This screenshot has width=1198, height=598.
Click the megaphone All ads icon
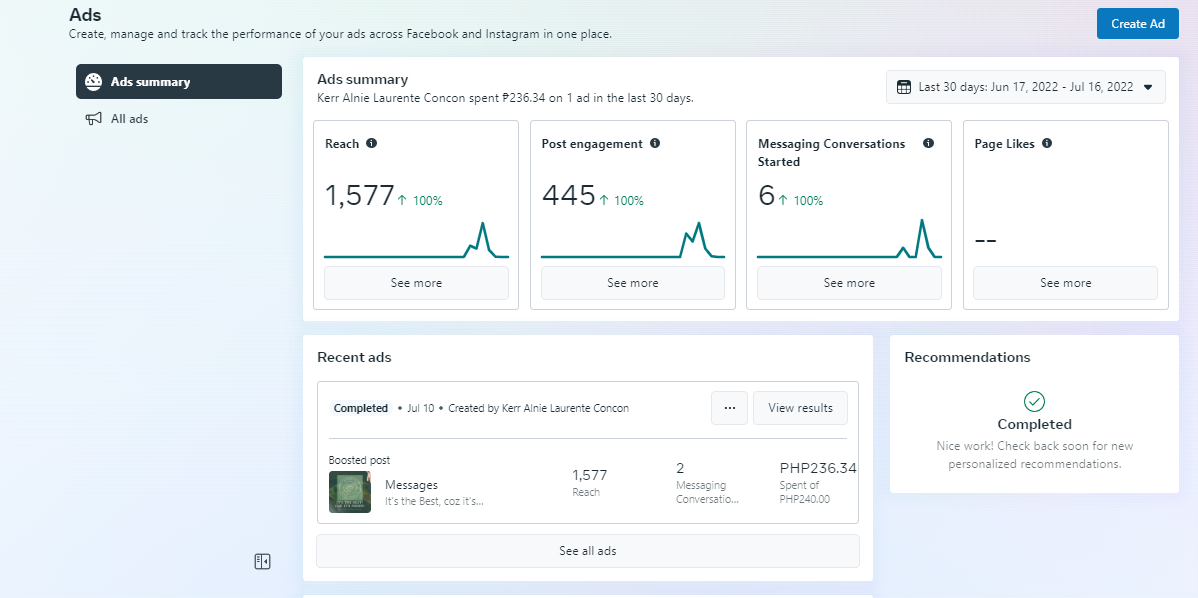click(94, 119)
